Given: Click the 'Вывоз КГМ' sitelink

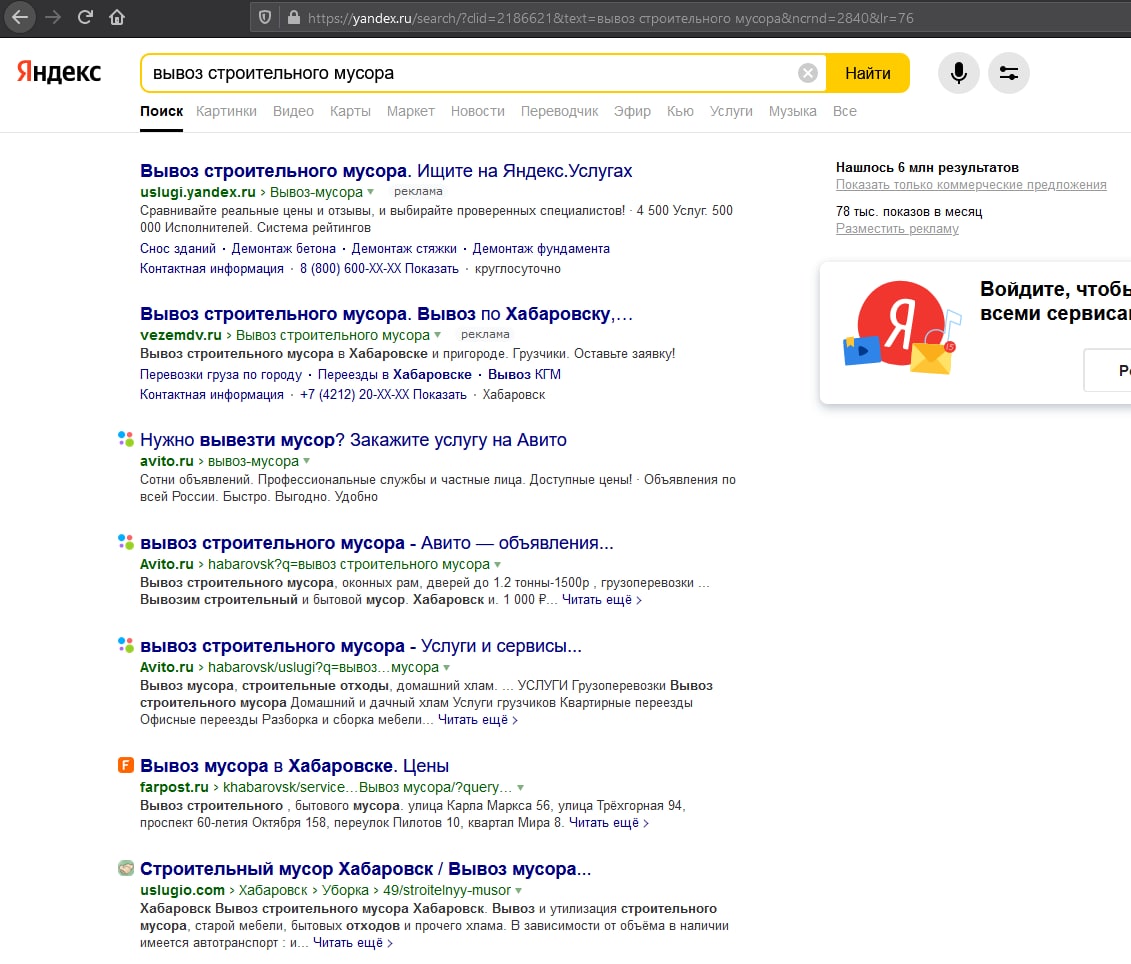Looking at the screenshot, I should [x=524, y=374].
